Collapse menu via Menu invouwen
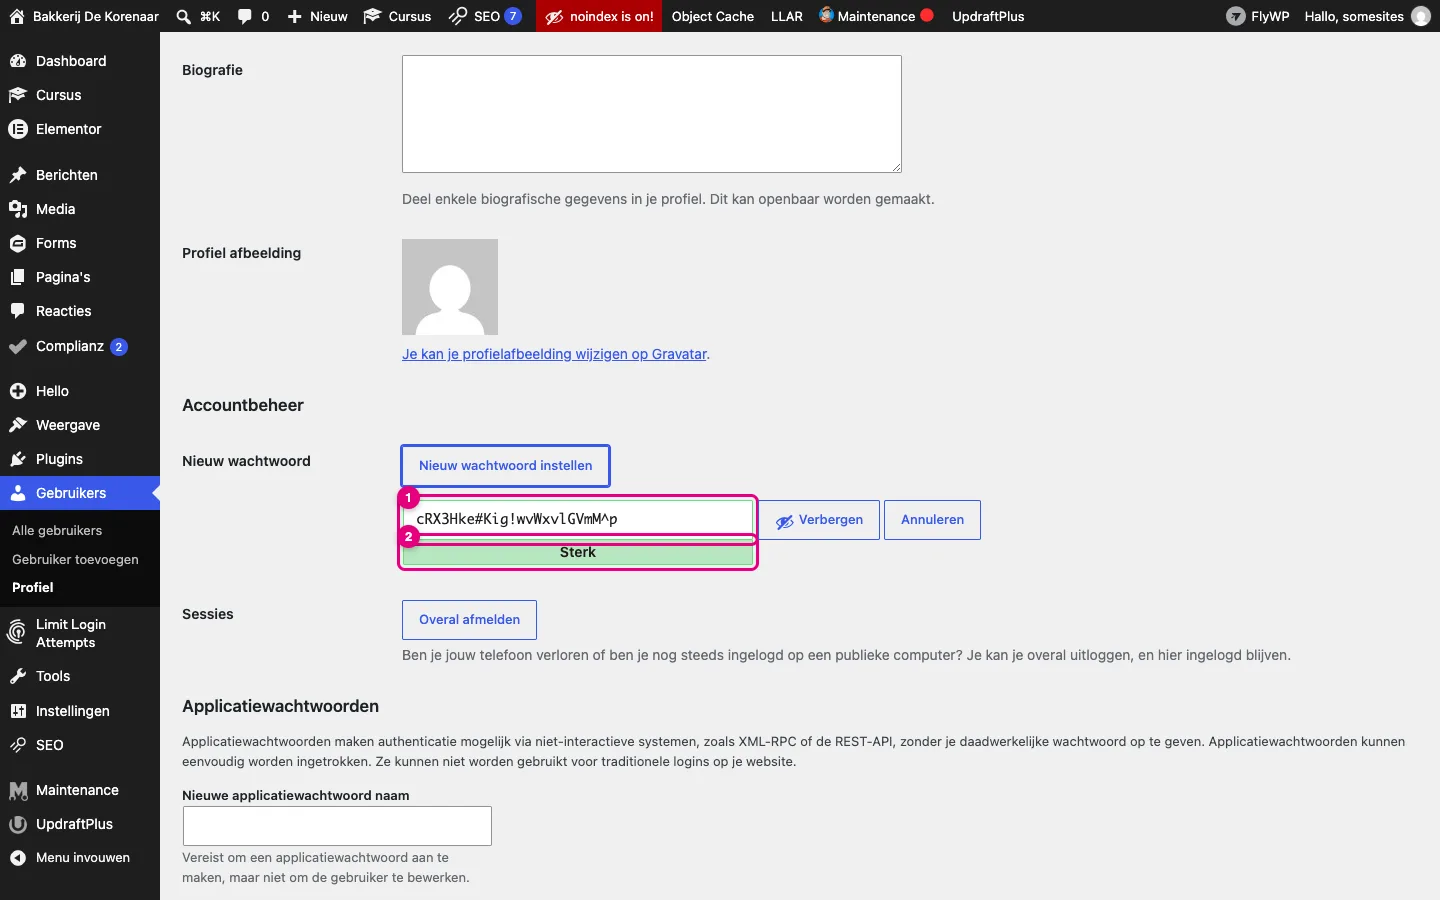 80,858
